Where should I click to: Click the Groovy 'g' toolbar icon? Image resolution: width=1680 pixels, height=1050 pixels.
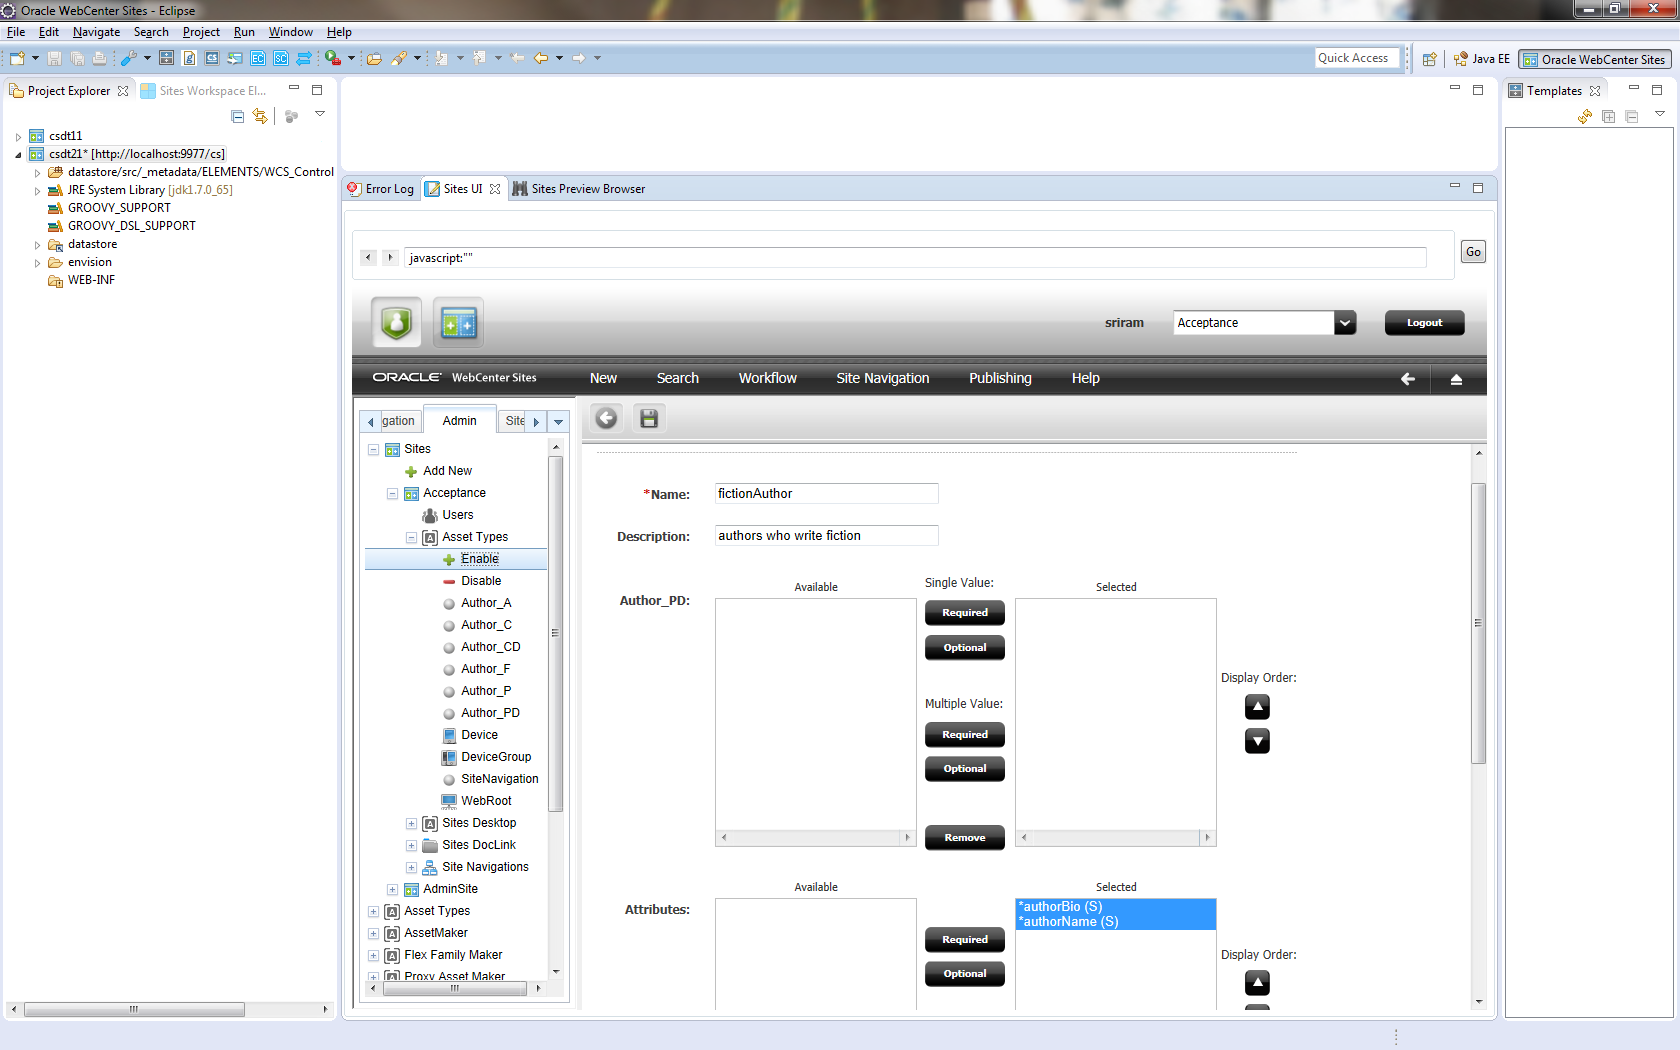tap(189, 58)
